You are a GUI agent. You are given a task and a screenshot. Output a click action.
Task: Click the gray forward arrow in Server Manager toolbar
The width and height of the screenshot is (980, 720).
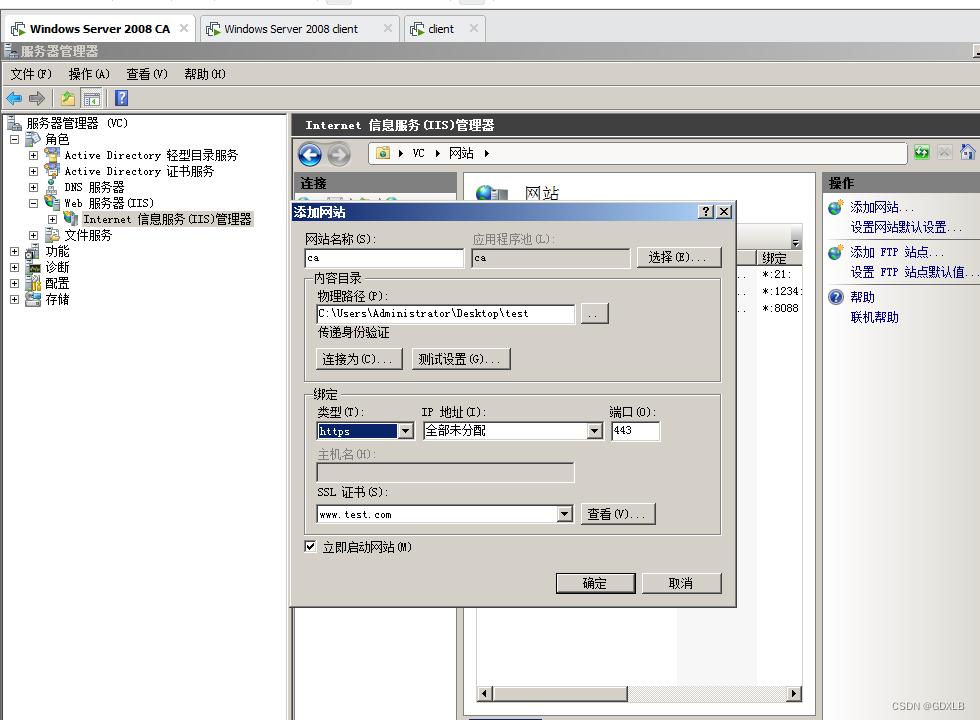(37, 98)
